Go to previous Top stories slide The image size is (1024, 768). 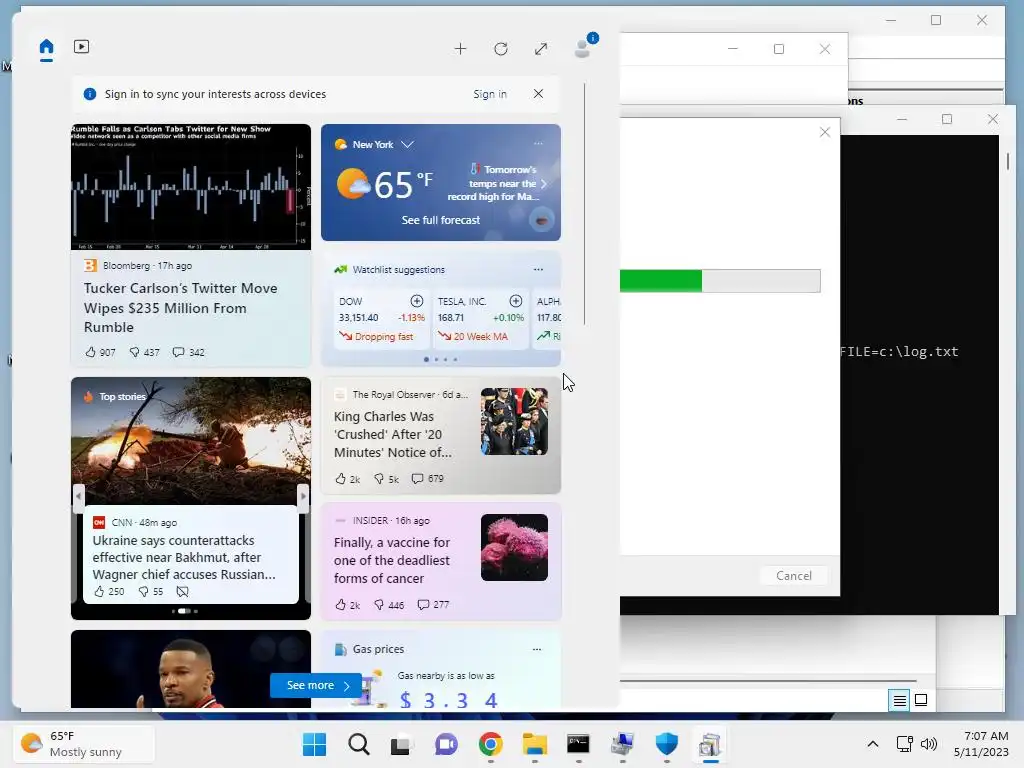coord(79,496)
